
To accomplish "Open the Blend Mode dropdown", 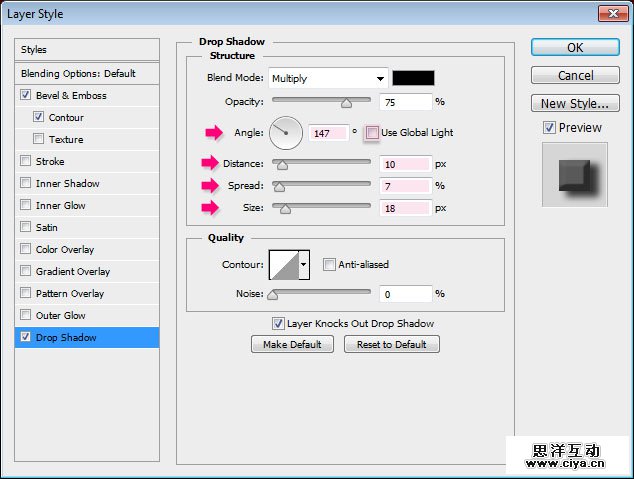I will (x=328, y=79).
